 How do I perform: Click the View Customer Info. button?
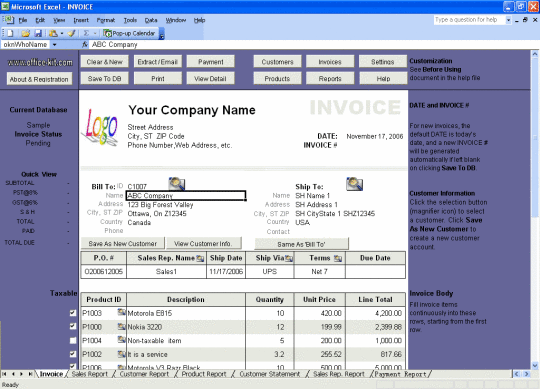[x=204, y=243]
